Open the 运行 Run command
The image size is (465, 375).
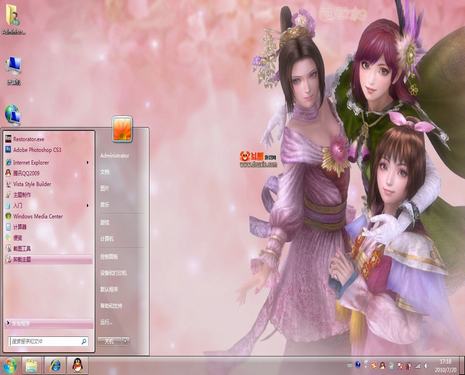pyautogui.click(x=106, y=322)
